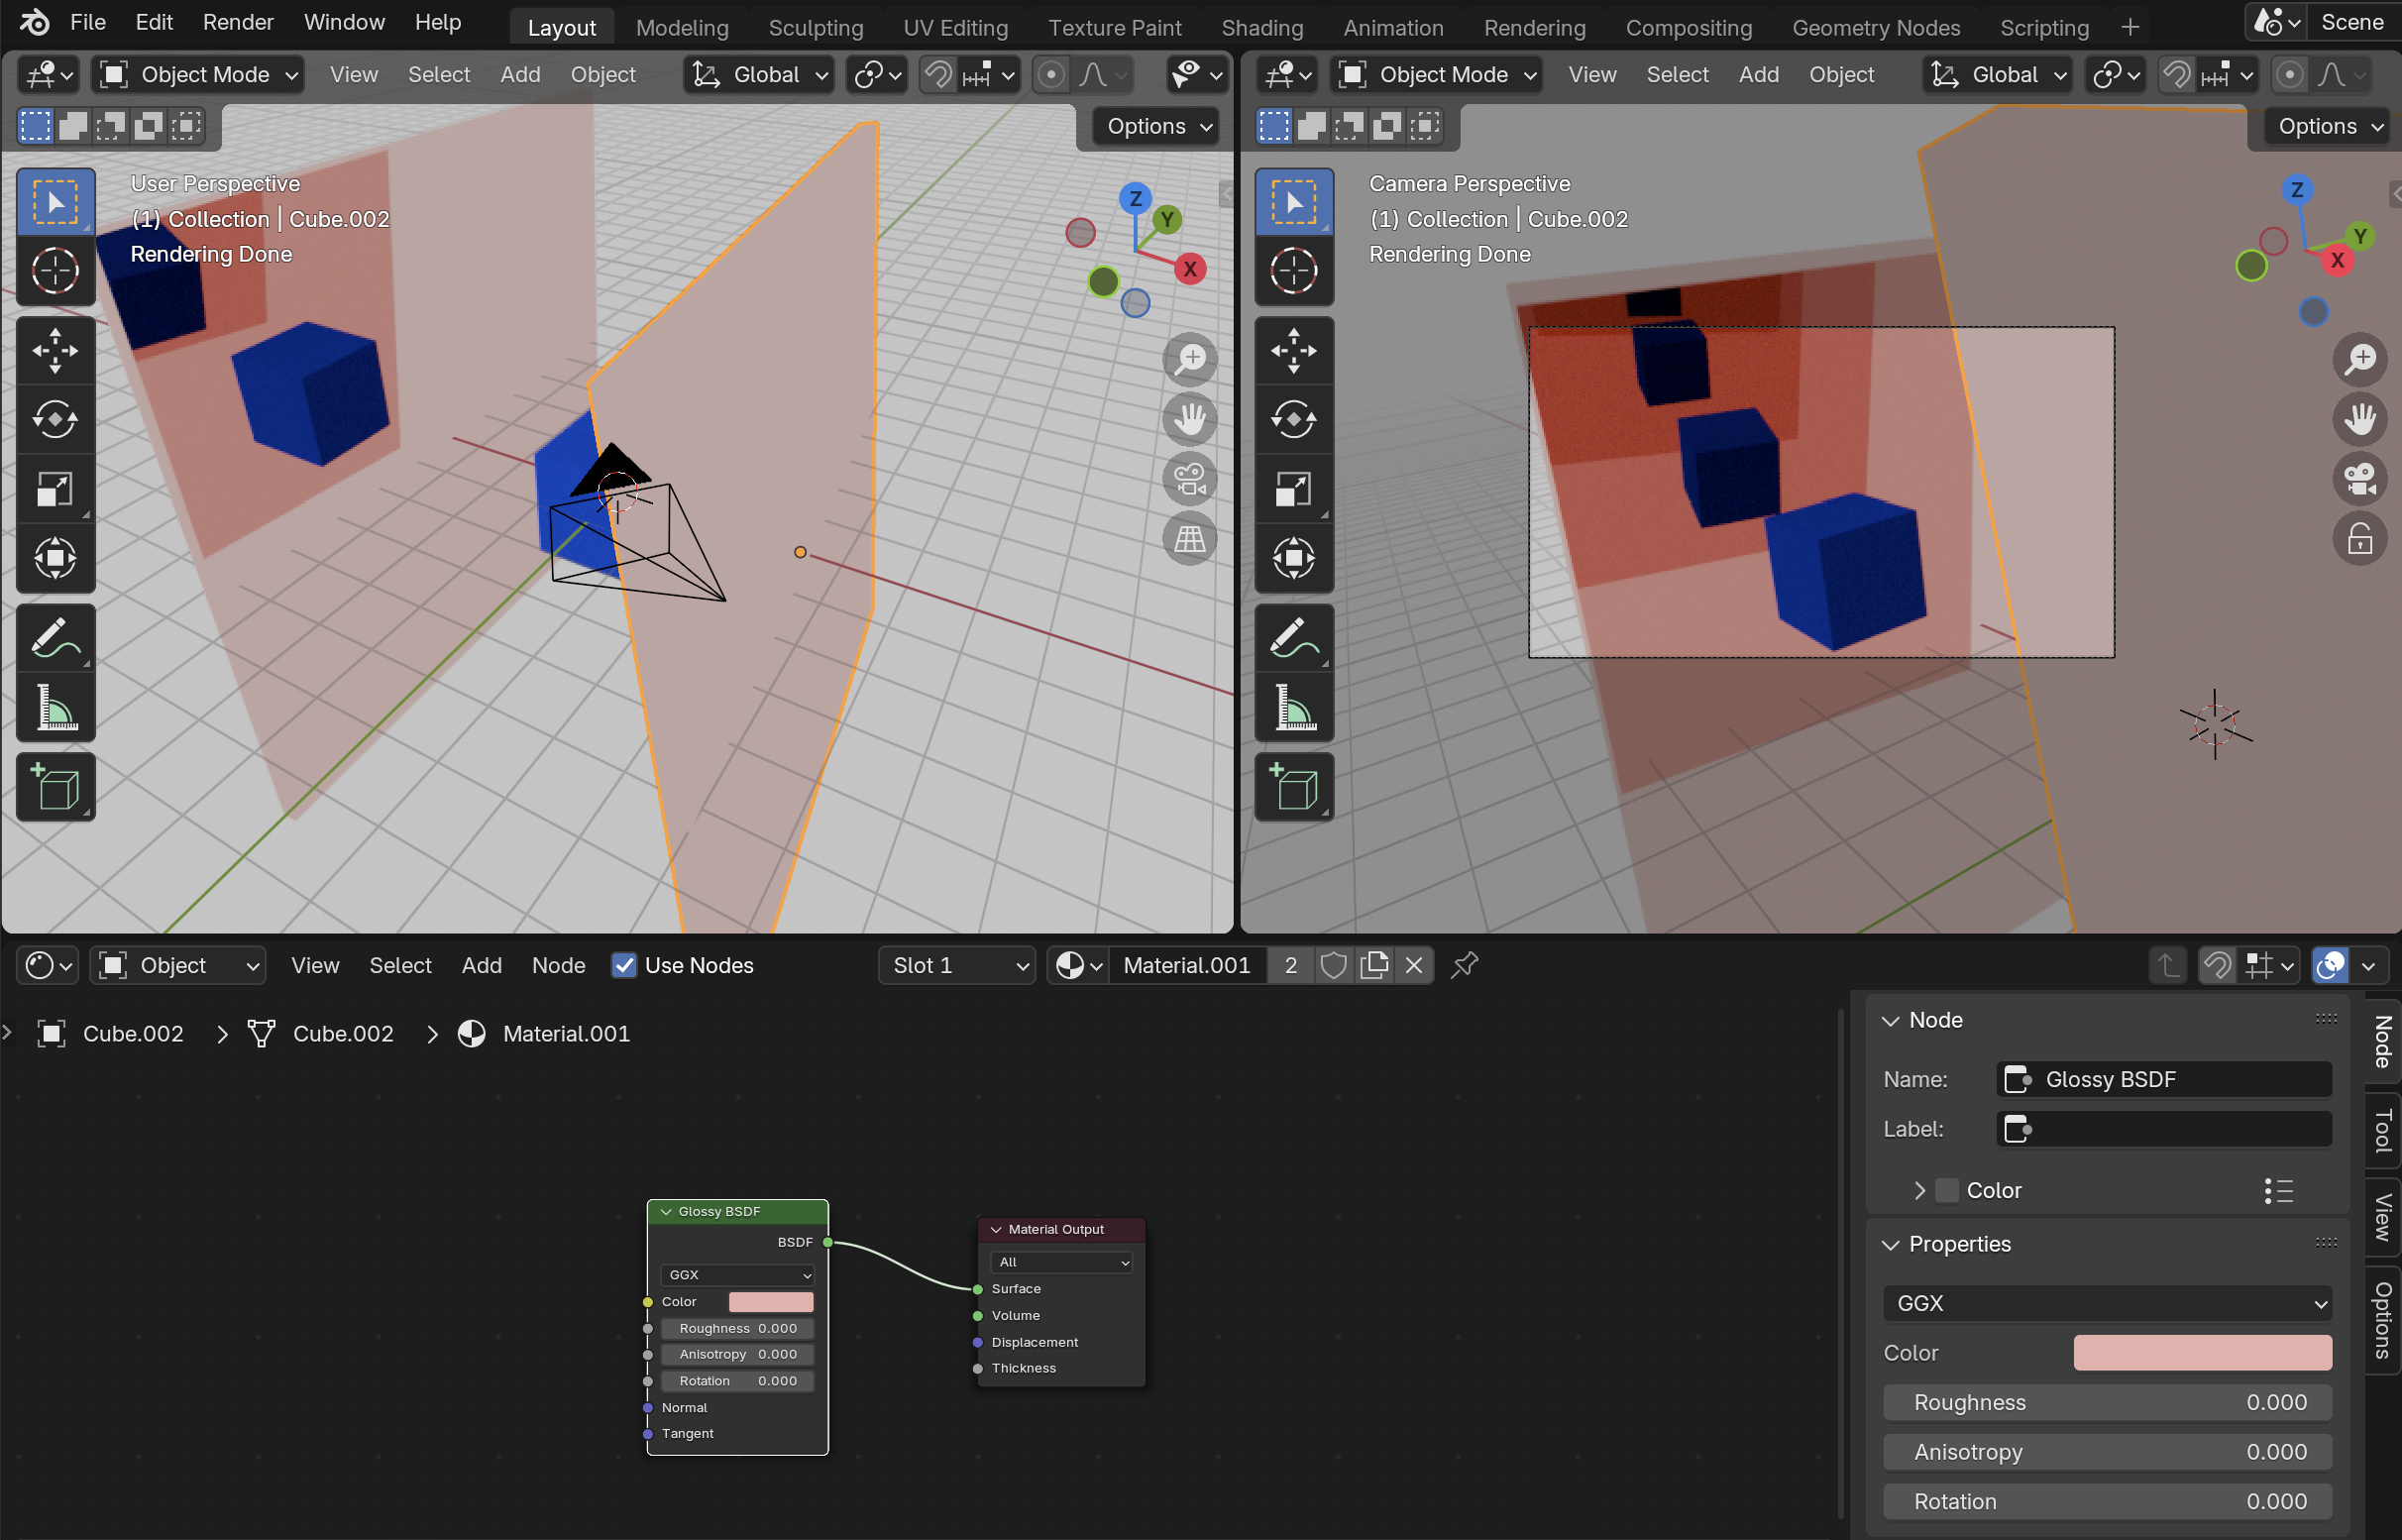This screenshot has width=2402, height=1540.
Task: Select the Add Cube tool in left viewport
Action: 55,787
